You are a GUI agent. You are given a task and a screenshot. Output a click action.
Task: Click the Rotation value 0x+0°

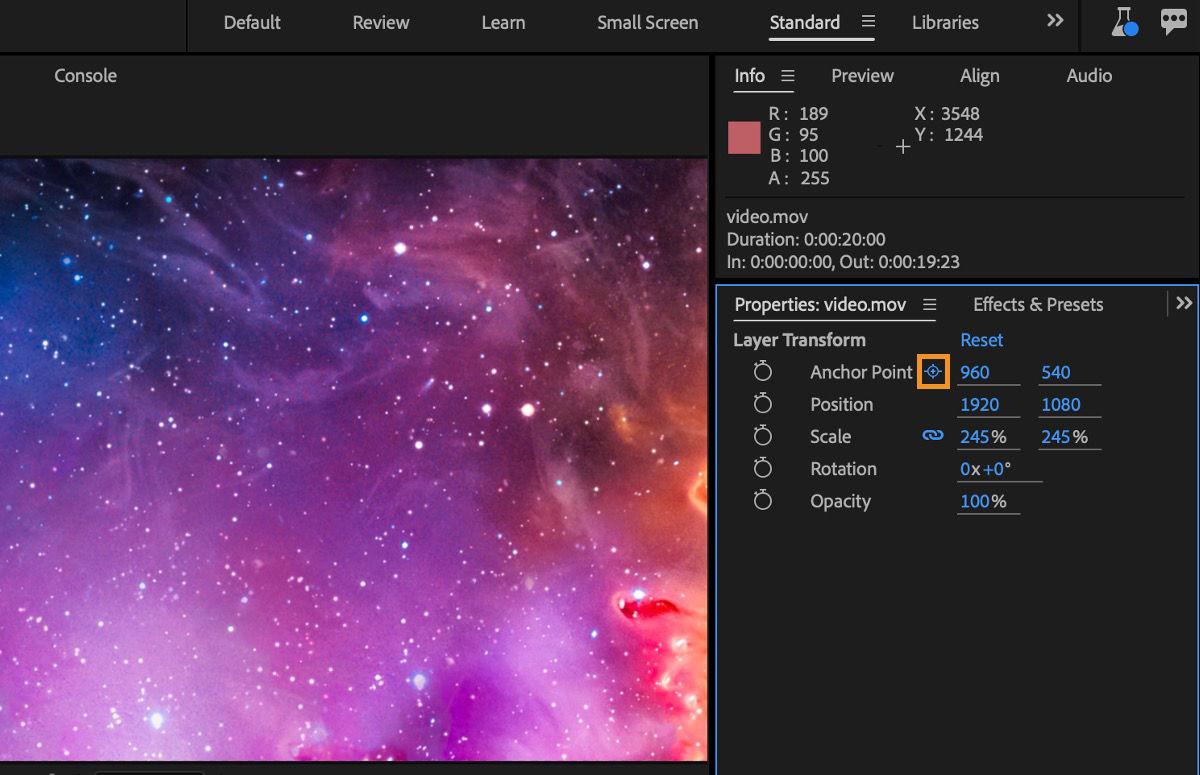pyautogui.click(x=985, y=468)
